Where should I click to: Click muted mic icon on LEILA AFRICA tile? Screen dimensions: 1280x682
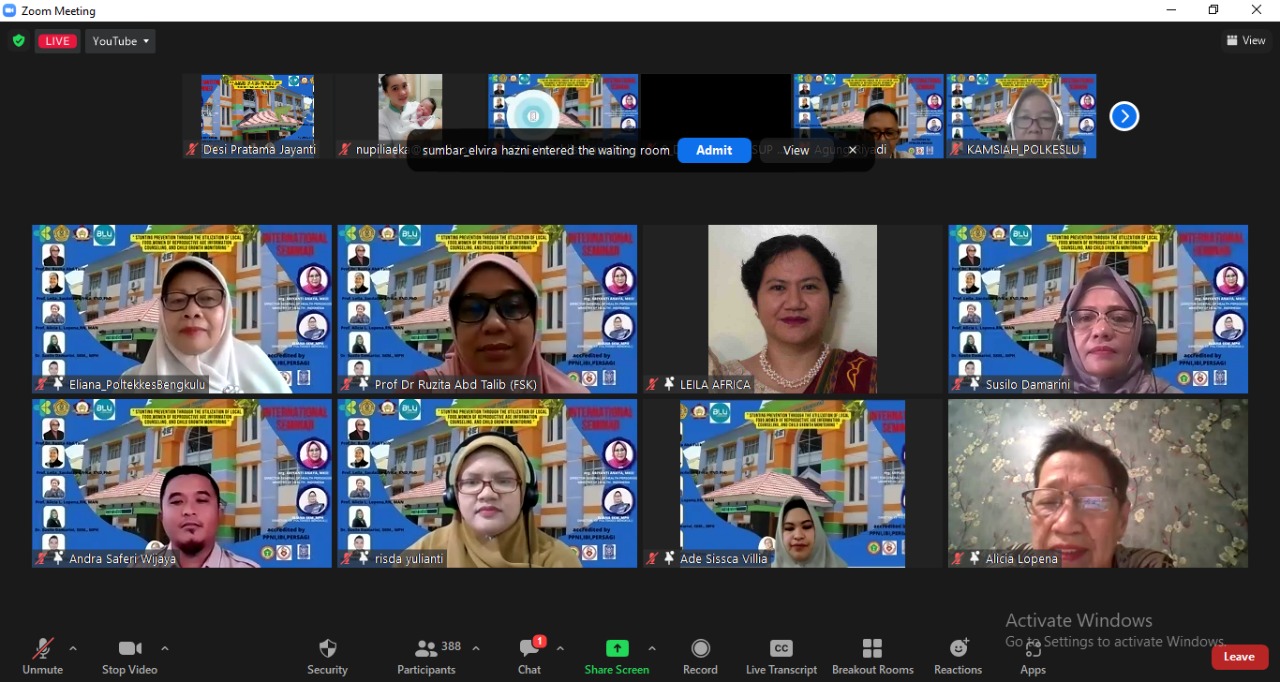click(653, 384)
